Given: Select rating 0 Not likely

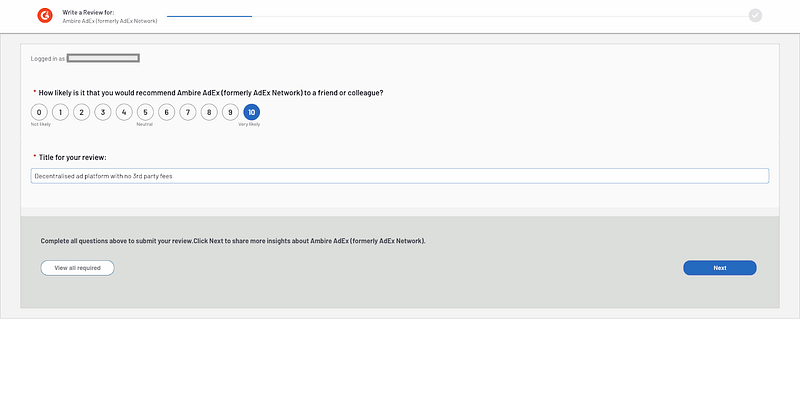Looking at the screenshot, I should (39, 112).
